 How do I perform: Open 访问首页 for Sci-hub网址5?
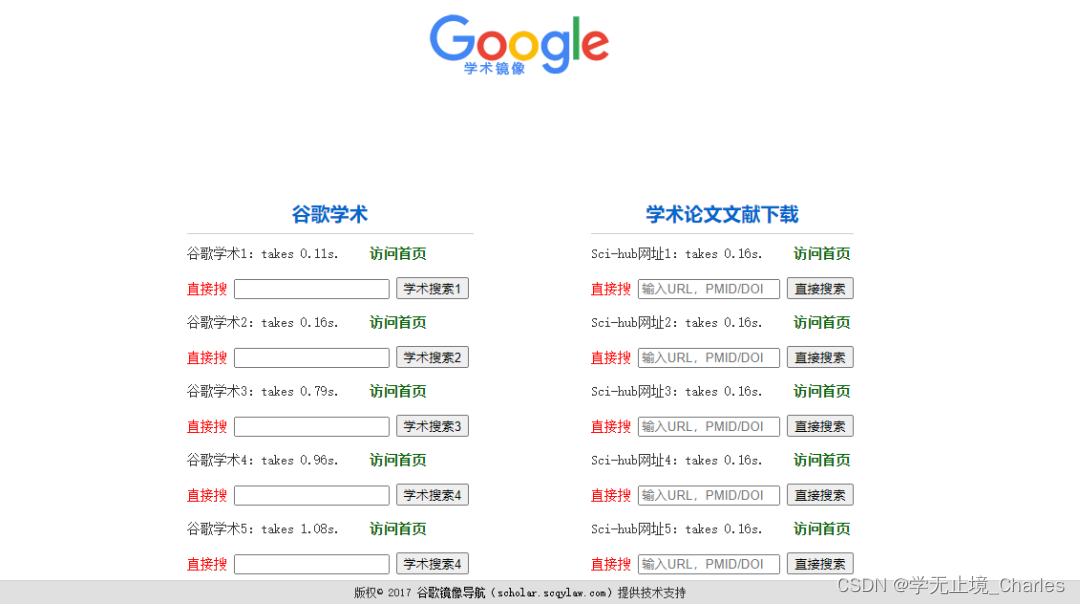(822, 529)
